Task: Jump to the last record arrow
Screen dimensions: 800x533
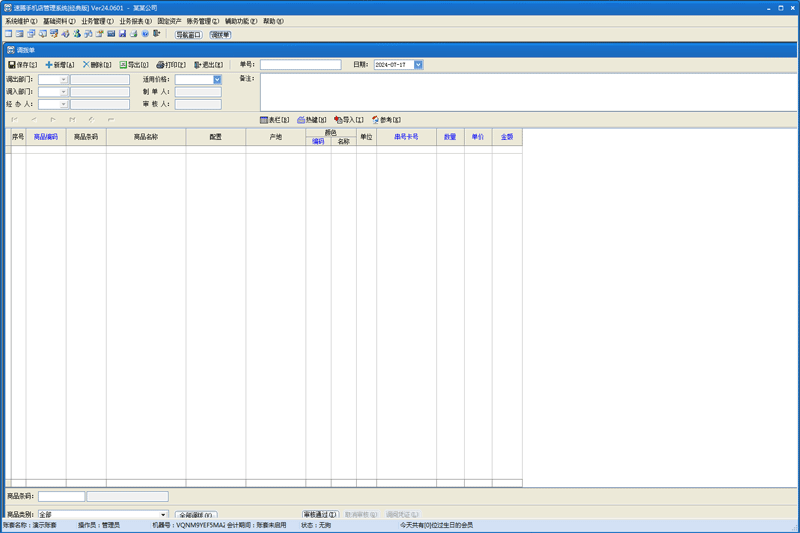Action: click(x=72, y=120)
